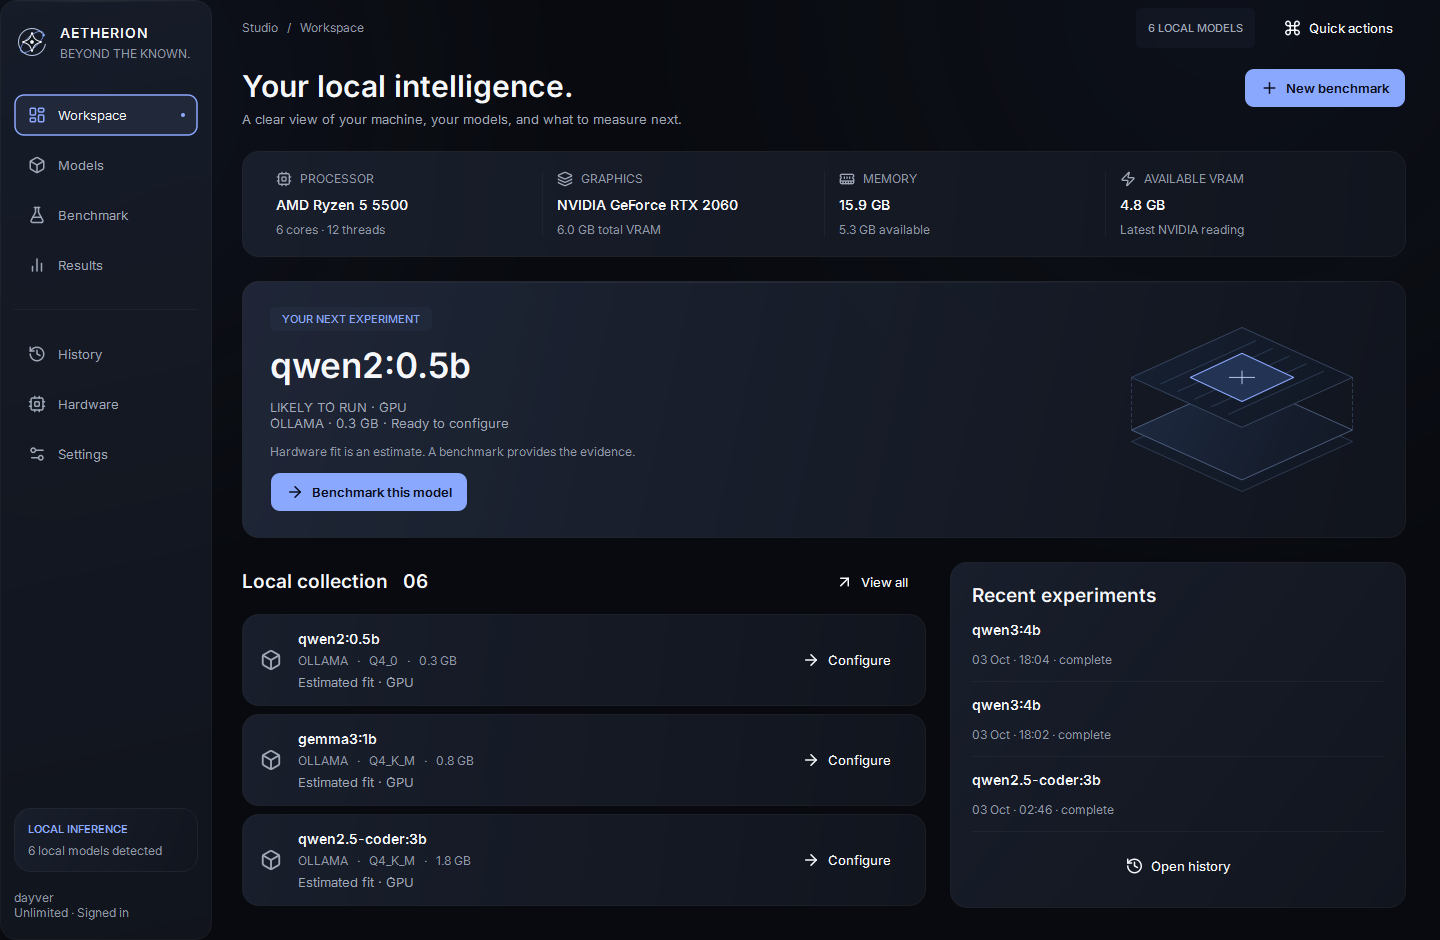Image resolution: width=1440 pixels, height=940 pixels.
Task: Click the Open history button
Action: pyautogui.click(x=1178, y=866)
